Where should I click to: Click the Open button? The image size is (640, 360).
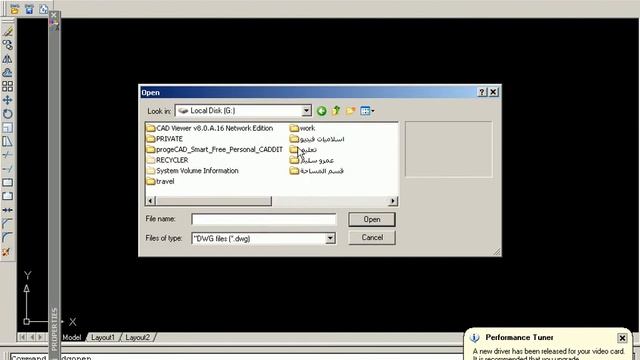pos(372,219)
